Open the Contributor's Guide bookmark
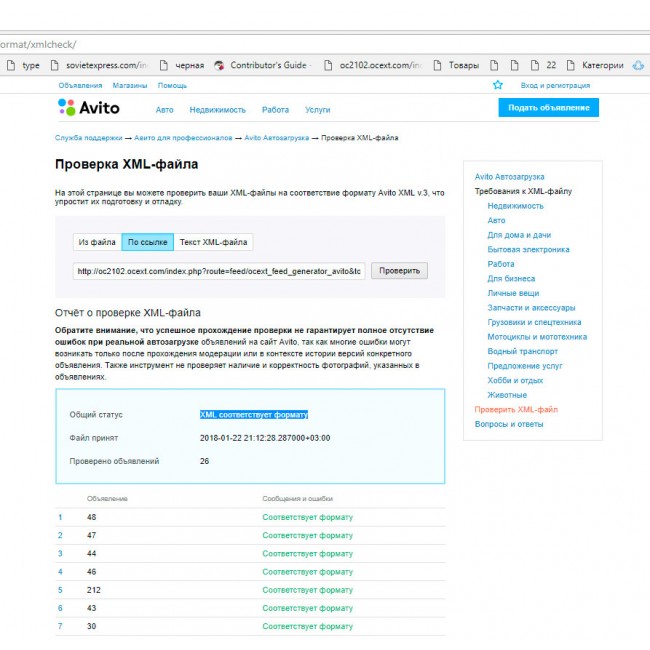This screenshot has width=650, height=650. [x=262, y=66]
